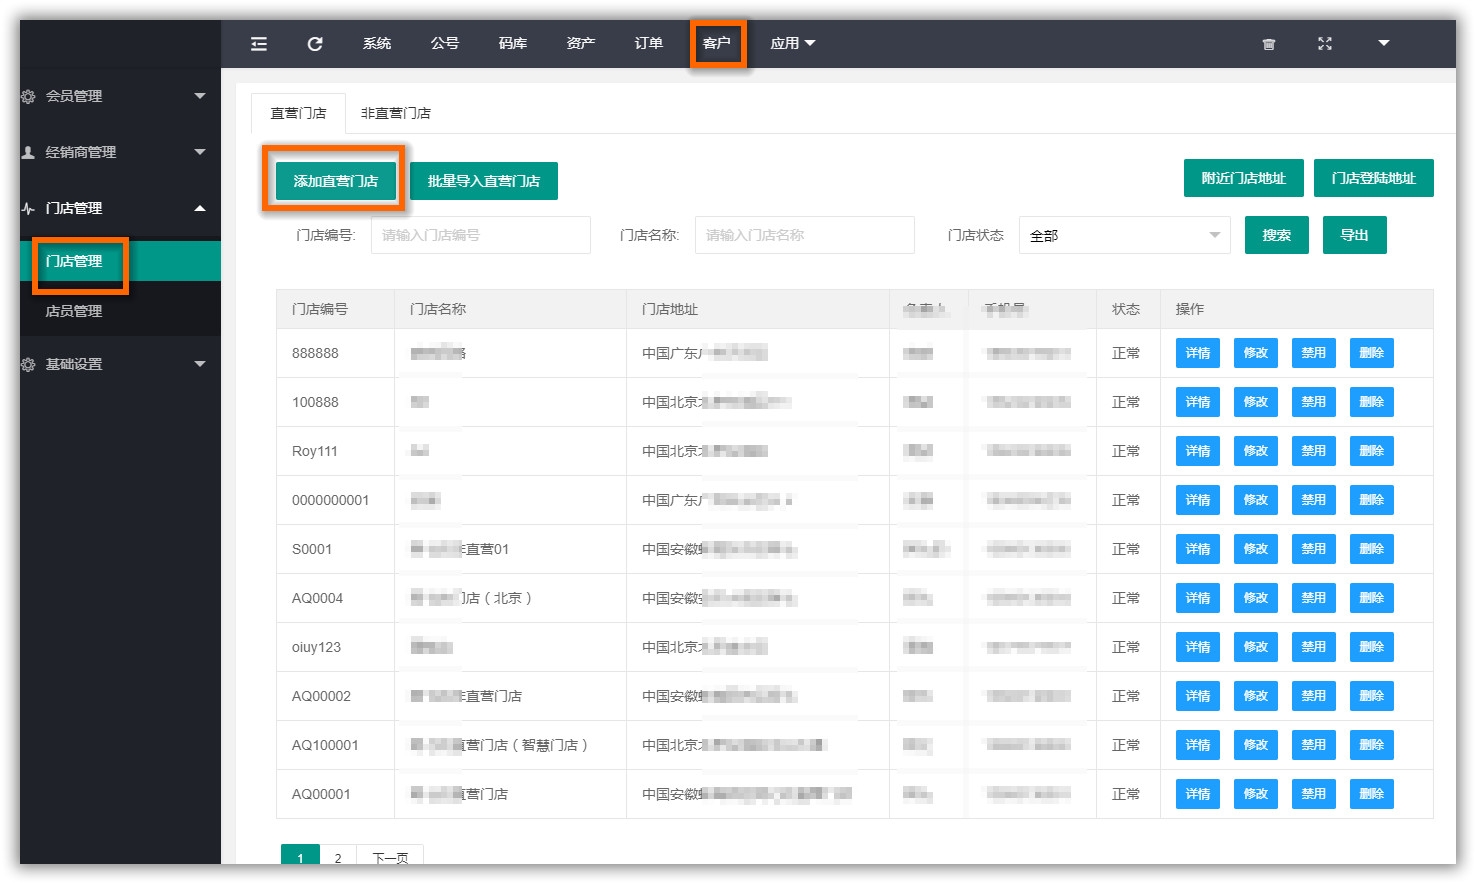
Task: Click the 添加直营门店 button
Action: click(x=336, y=181)
